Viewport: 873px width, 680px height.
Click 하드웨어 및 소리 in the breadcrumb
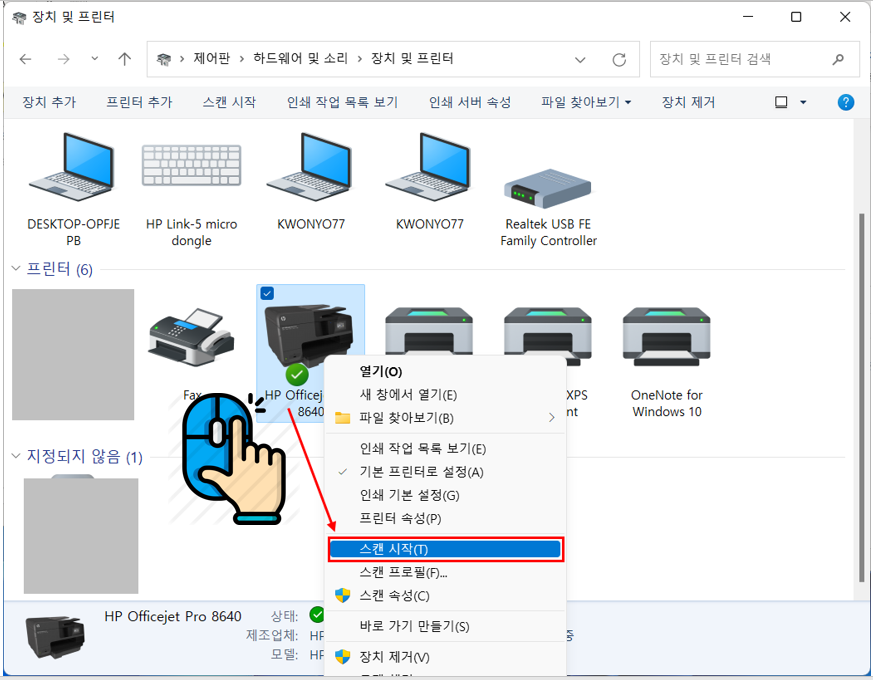click(301, 58)
